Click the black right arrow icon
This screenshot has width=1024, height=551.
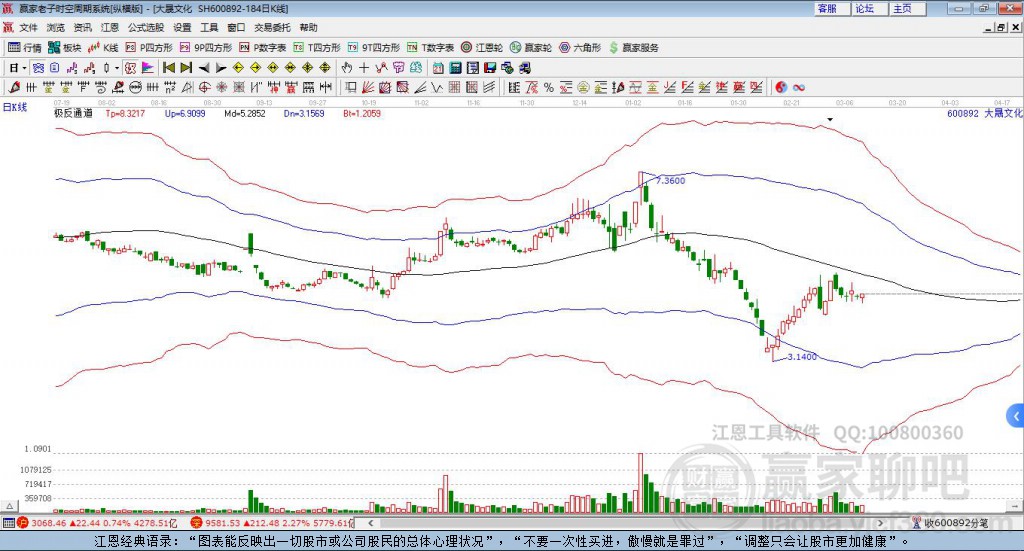(x=221, y=67)
